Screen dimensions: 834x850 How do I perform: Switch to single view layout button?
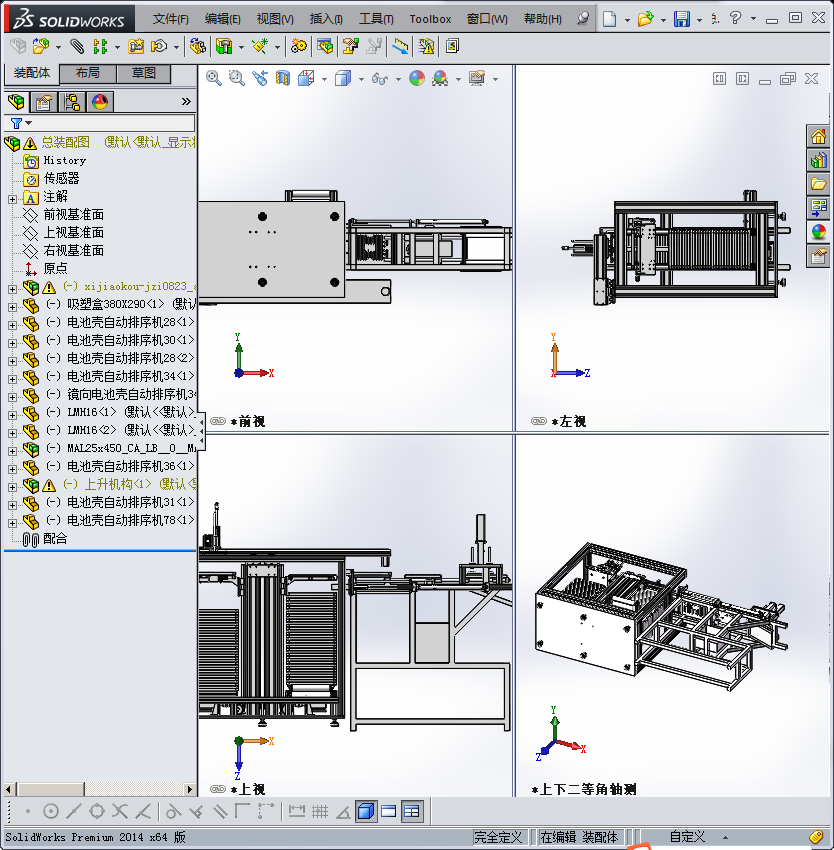point(389,812)
